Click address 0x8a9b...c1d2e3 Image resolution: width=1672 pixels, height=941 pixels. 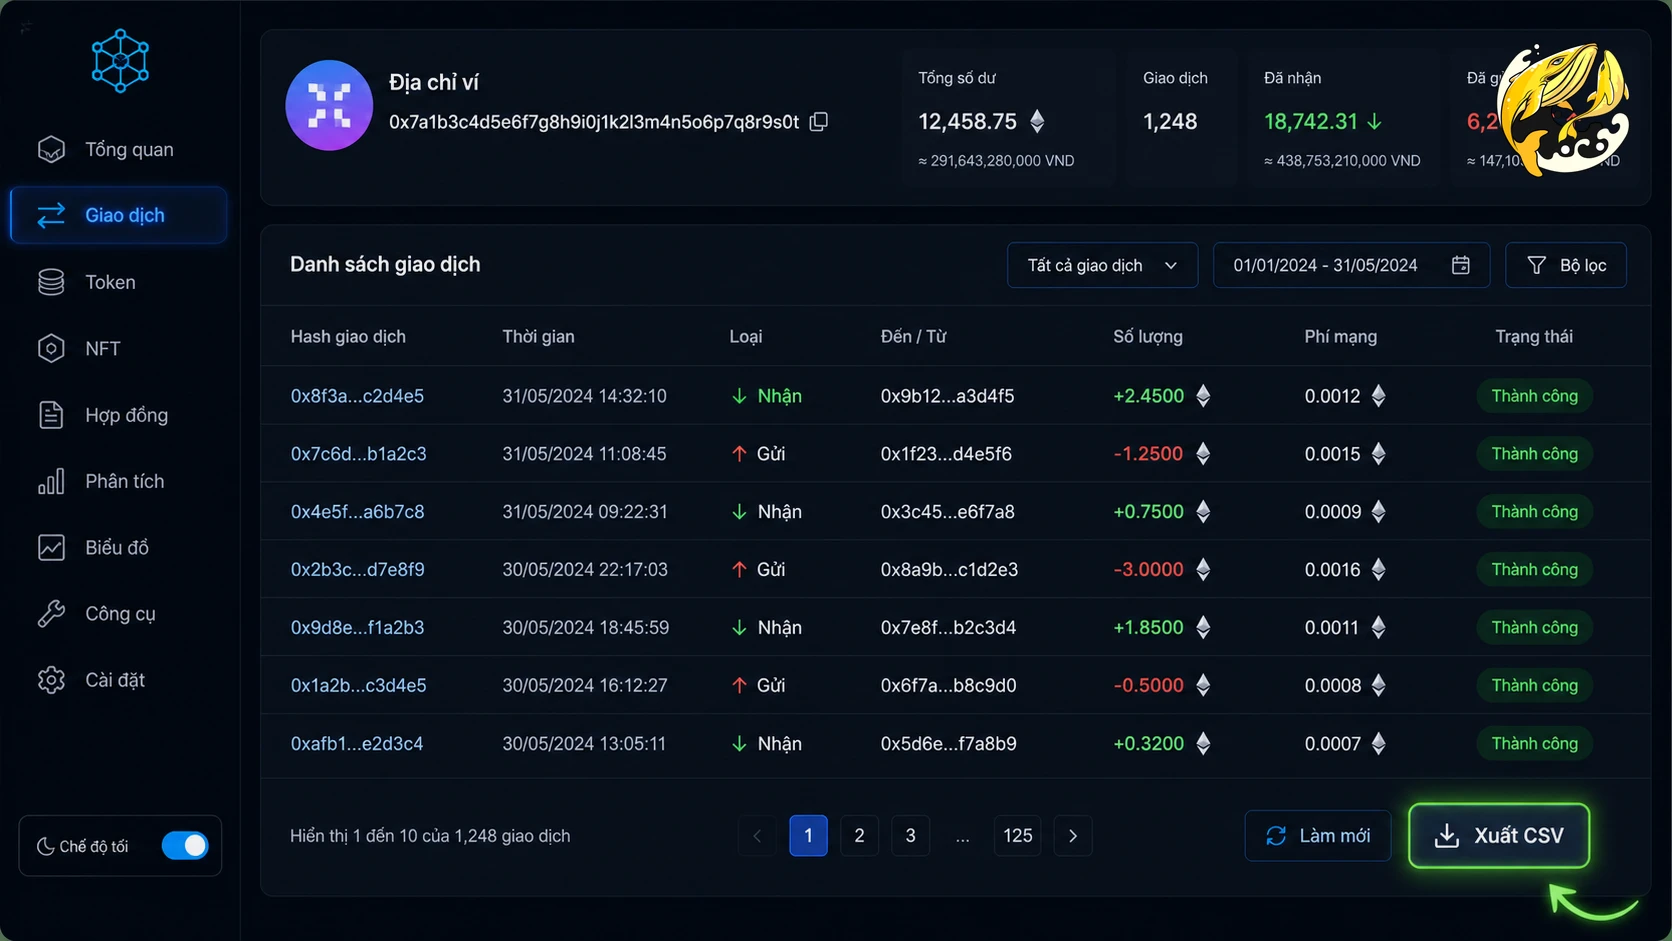(949, 570)
